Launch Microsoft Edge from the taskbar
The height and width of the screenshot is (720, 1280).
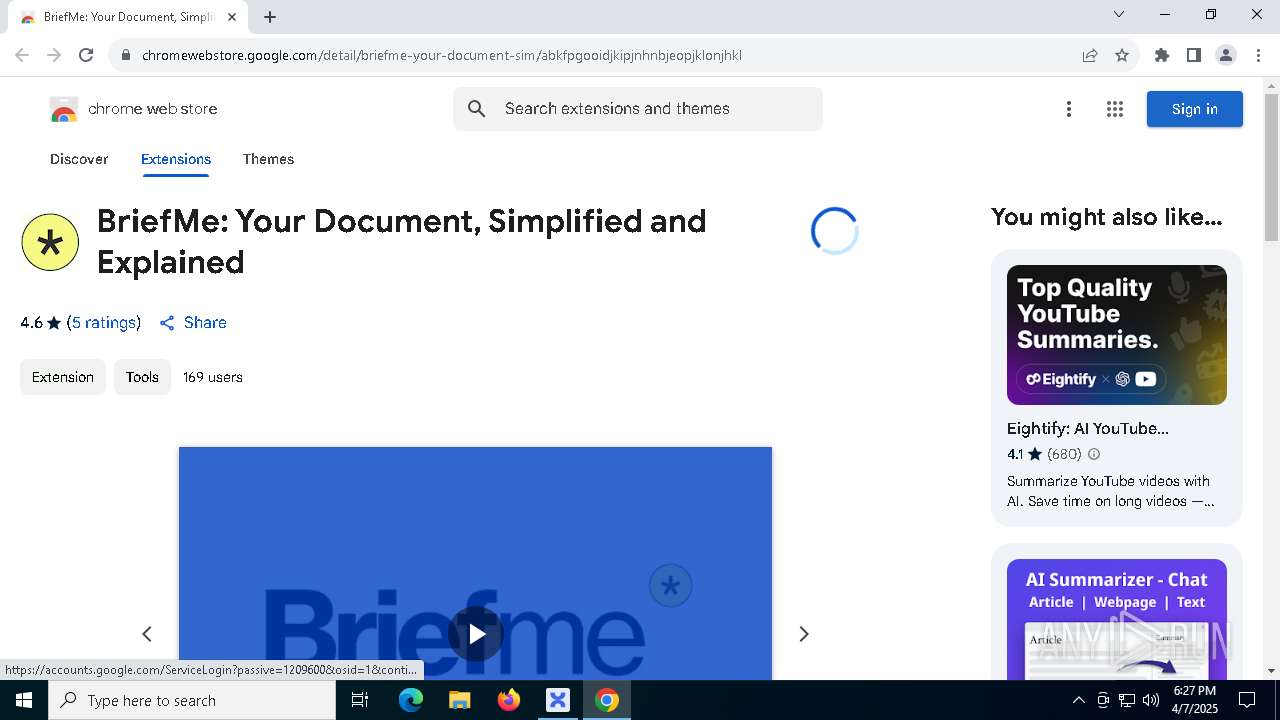411,700
